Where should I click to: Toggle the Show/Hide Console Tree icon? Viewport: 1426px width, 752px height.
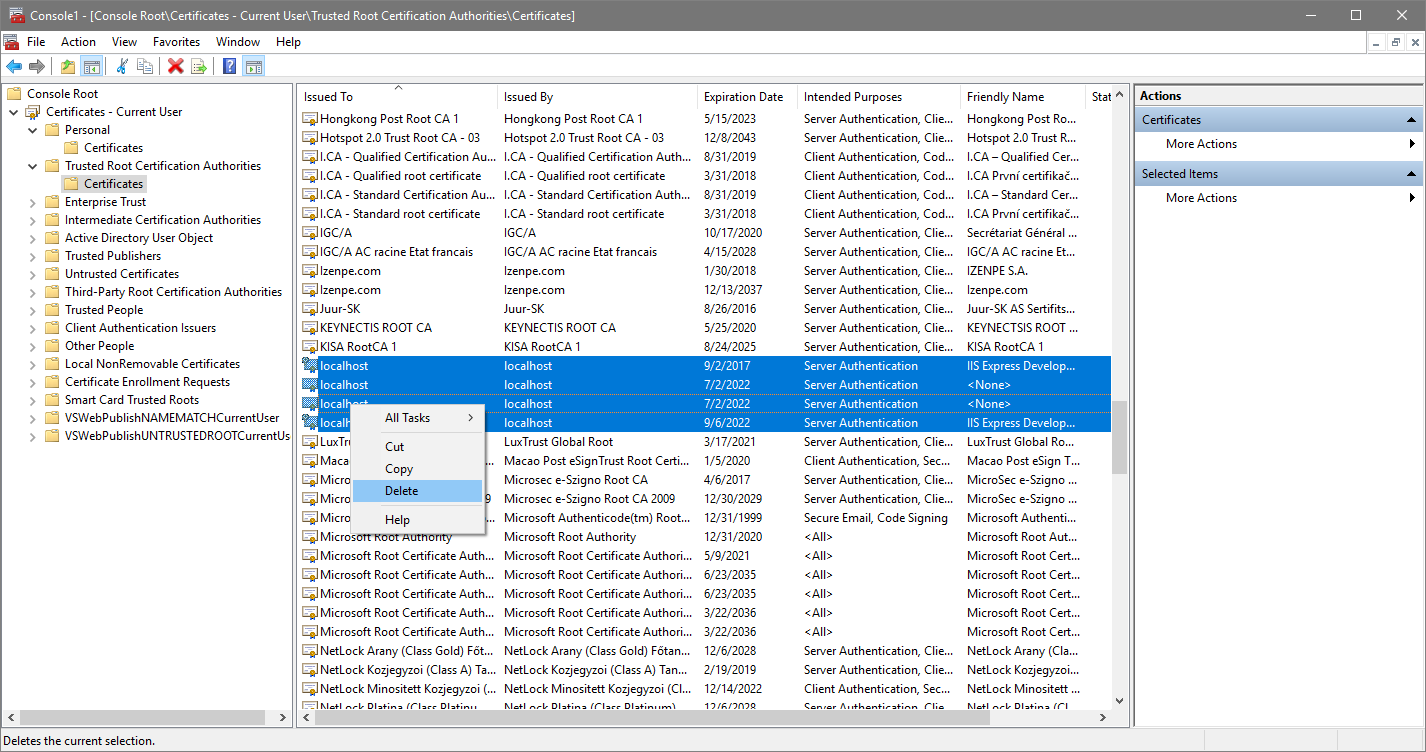(x=91, y=66)
